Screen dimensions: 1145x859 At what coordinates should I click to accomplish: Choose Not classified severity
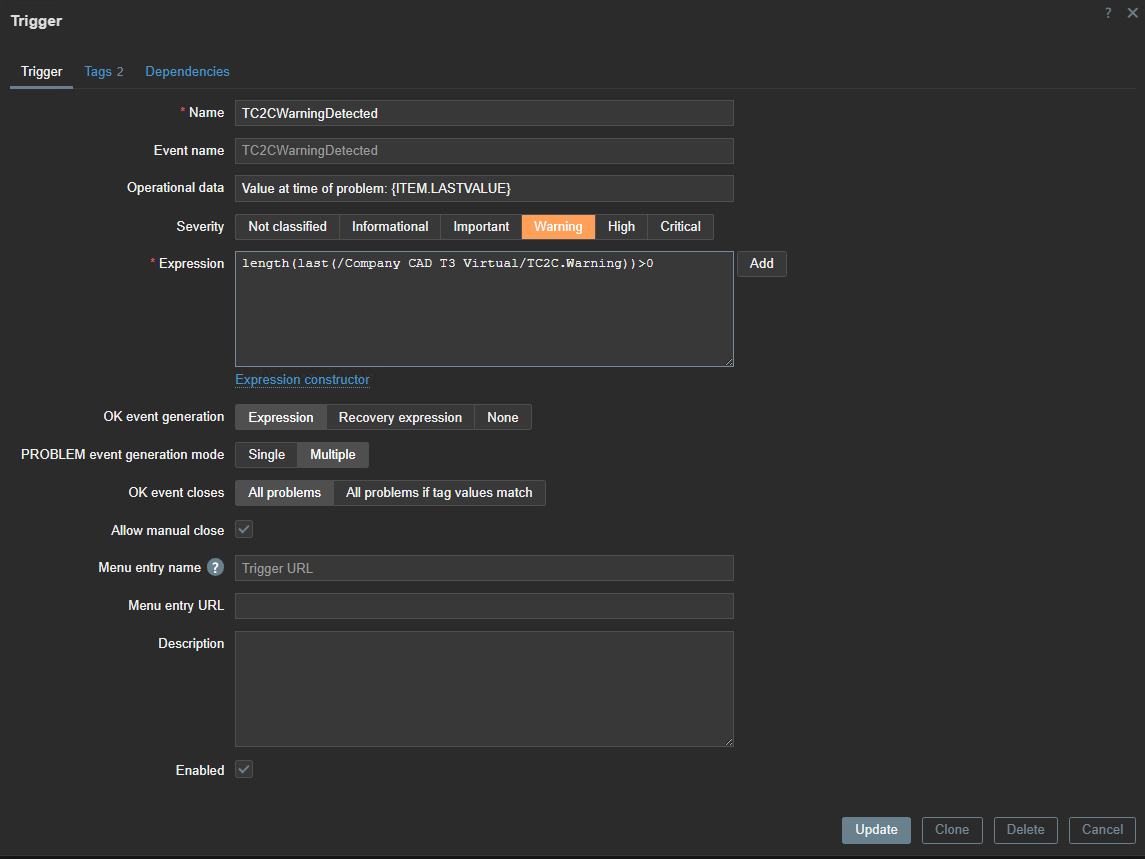click(x=287, y=227)
